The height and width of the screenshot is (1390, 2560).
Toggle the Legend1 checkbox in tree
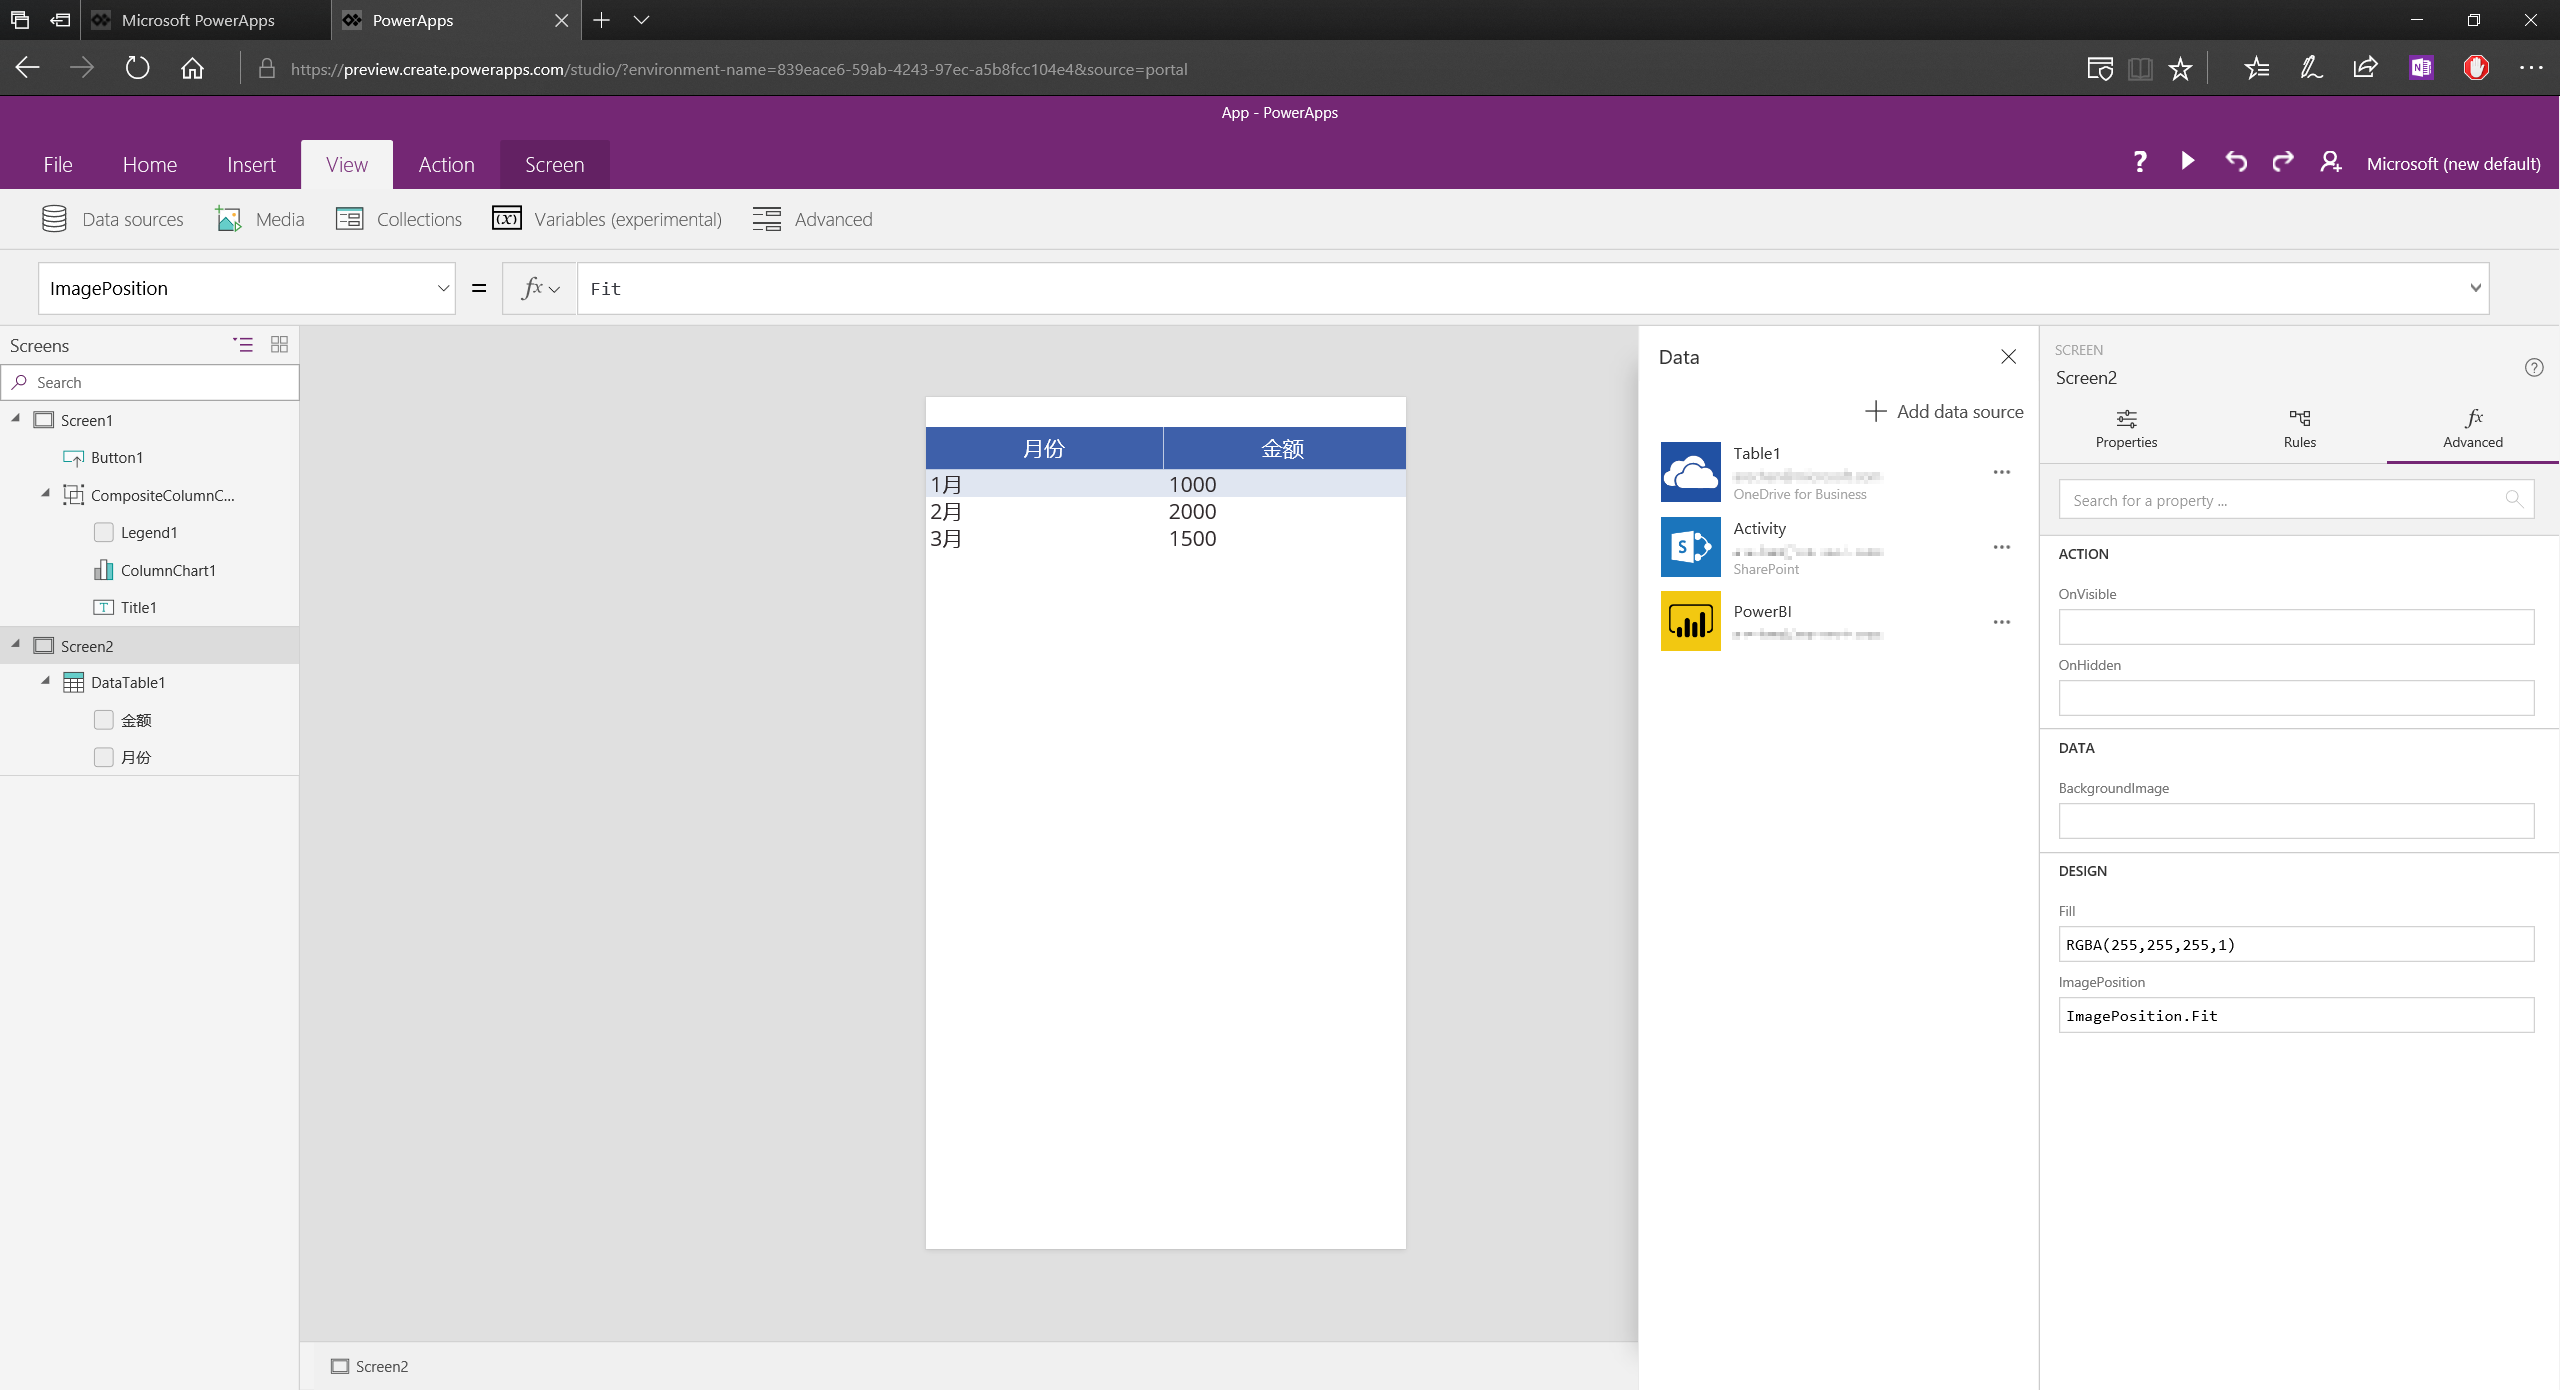pos(104,532)
